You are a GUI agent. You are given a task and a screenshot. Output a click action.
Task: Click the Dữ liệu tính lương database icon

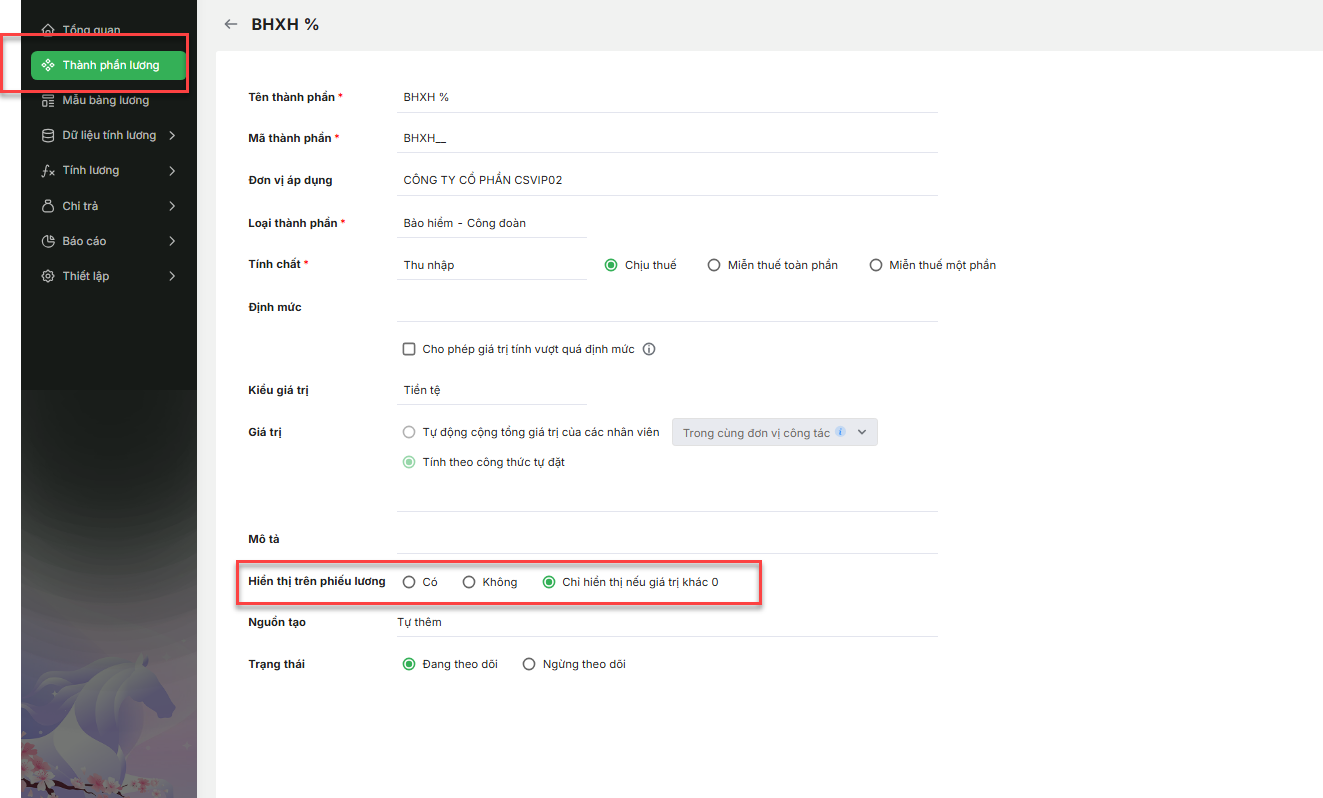(x=47, y=135)
